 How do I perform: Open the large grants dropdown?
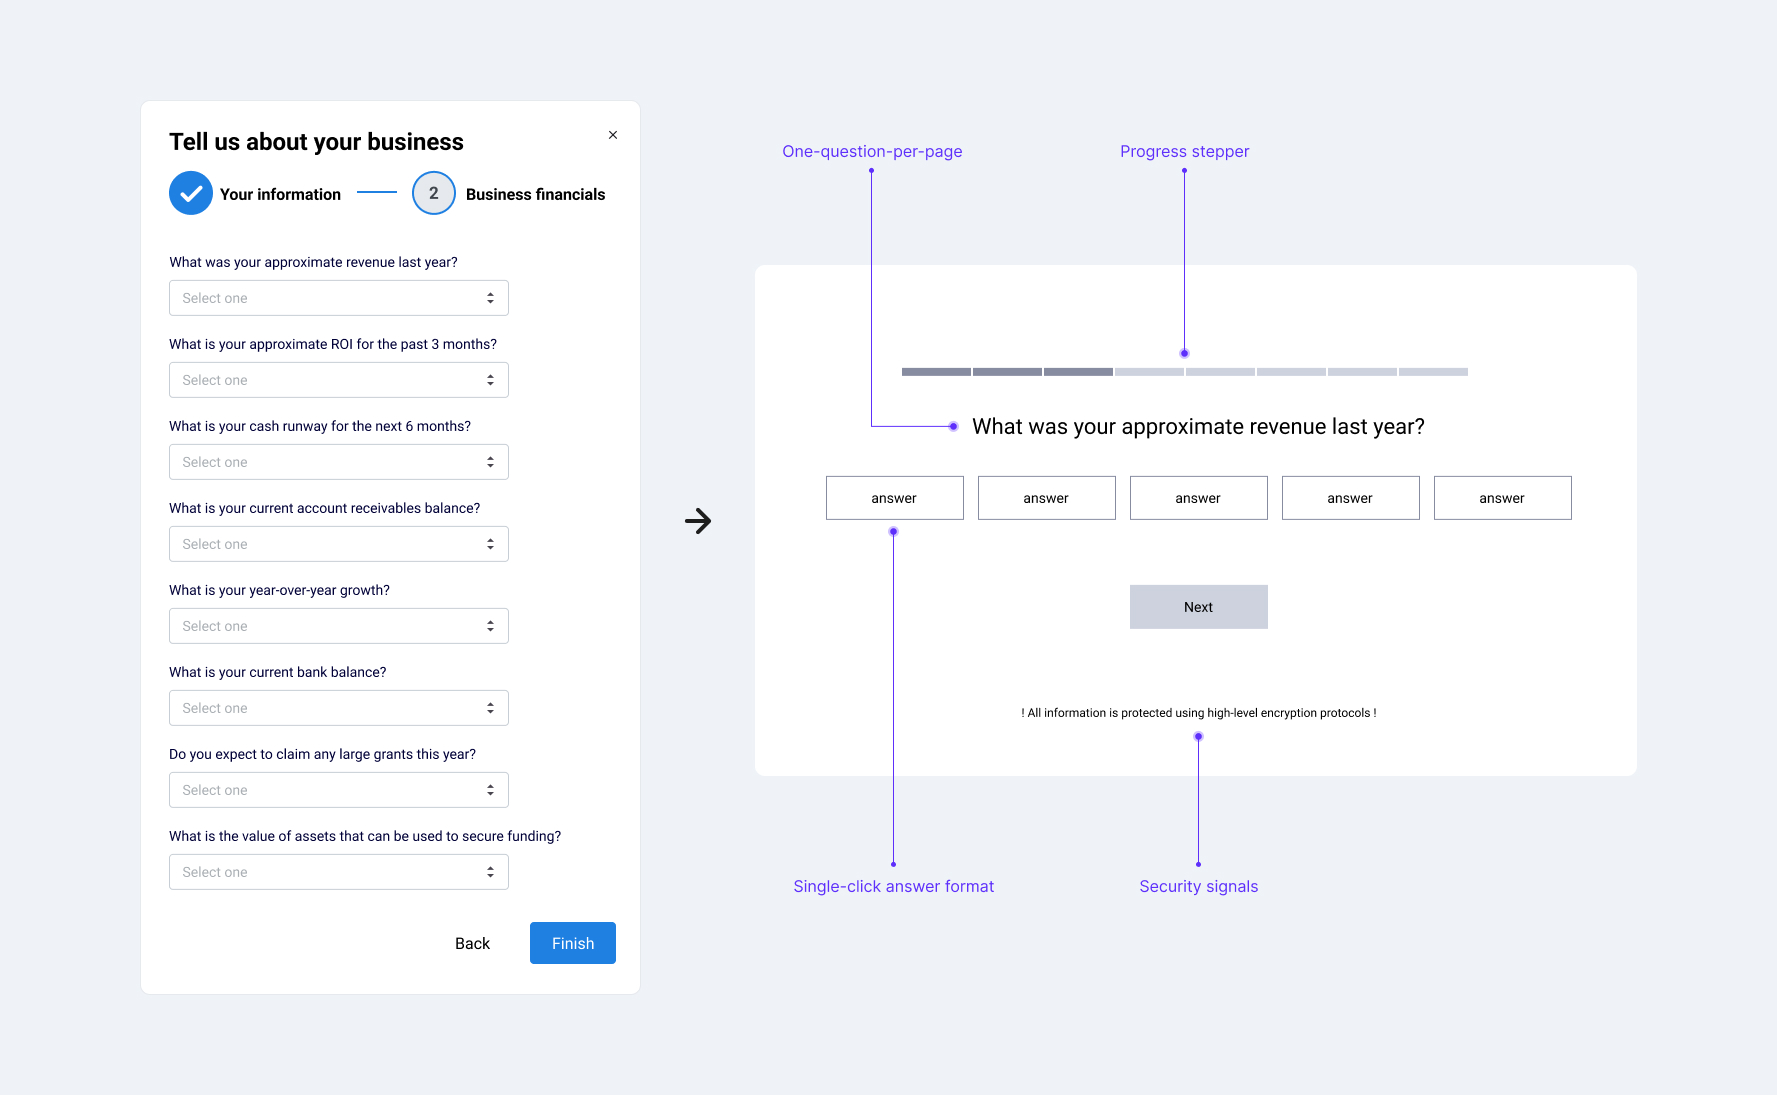pos(338,790)
